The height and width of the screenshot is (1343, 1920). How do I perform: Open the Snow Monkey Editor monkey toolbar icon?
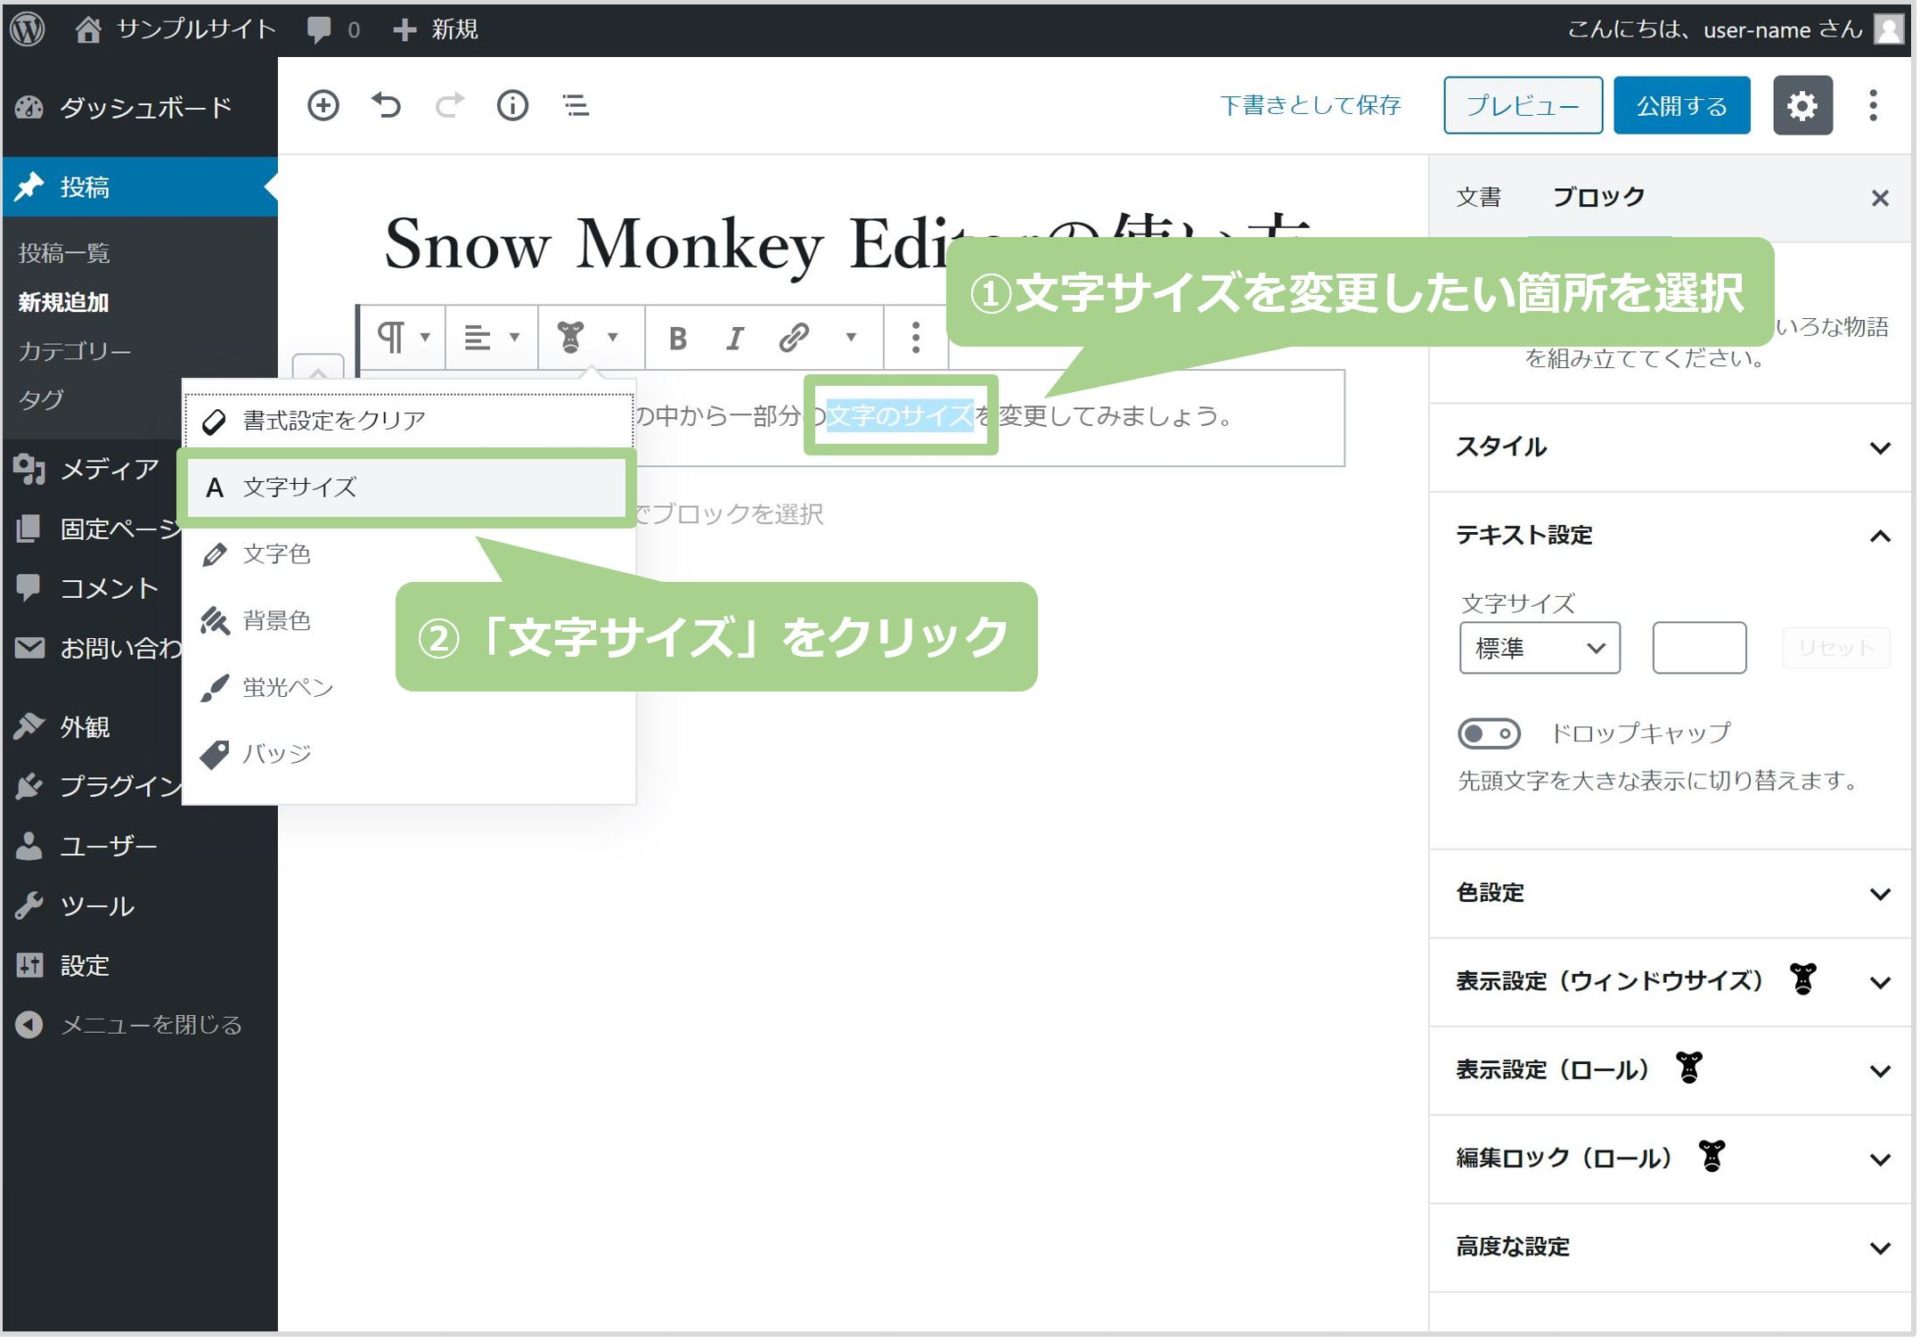[x=572, y=337]
